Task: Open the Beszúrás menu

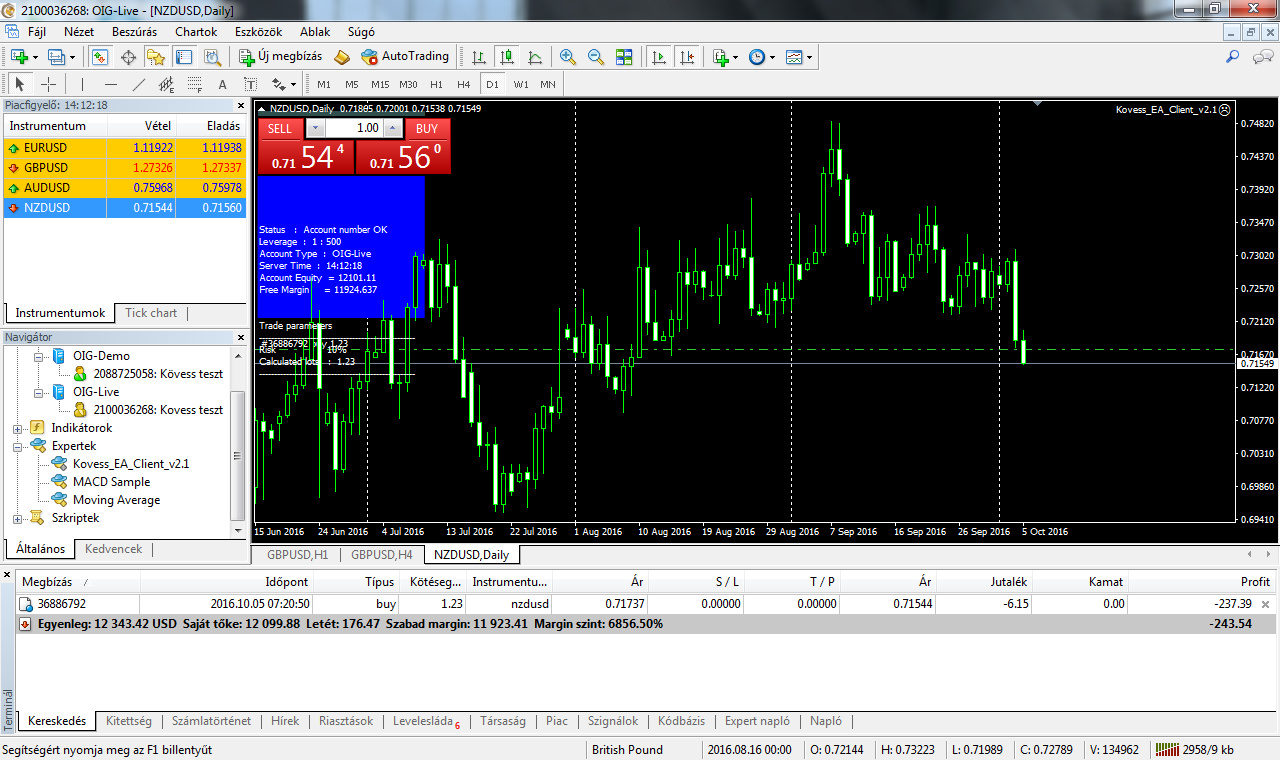Action: click(x=134, y=31)
